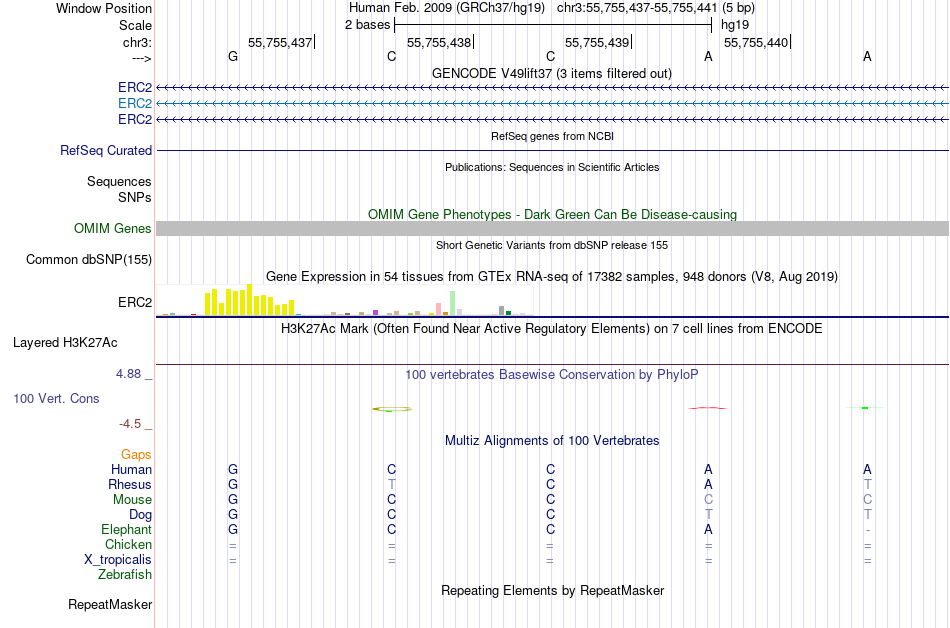Viewport: 950px width, 628px height.
Task: Open Short Genetic Variants from dbSNP title
Action: tap(552, 245)
